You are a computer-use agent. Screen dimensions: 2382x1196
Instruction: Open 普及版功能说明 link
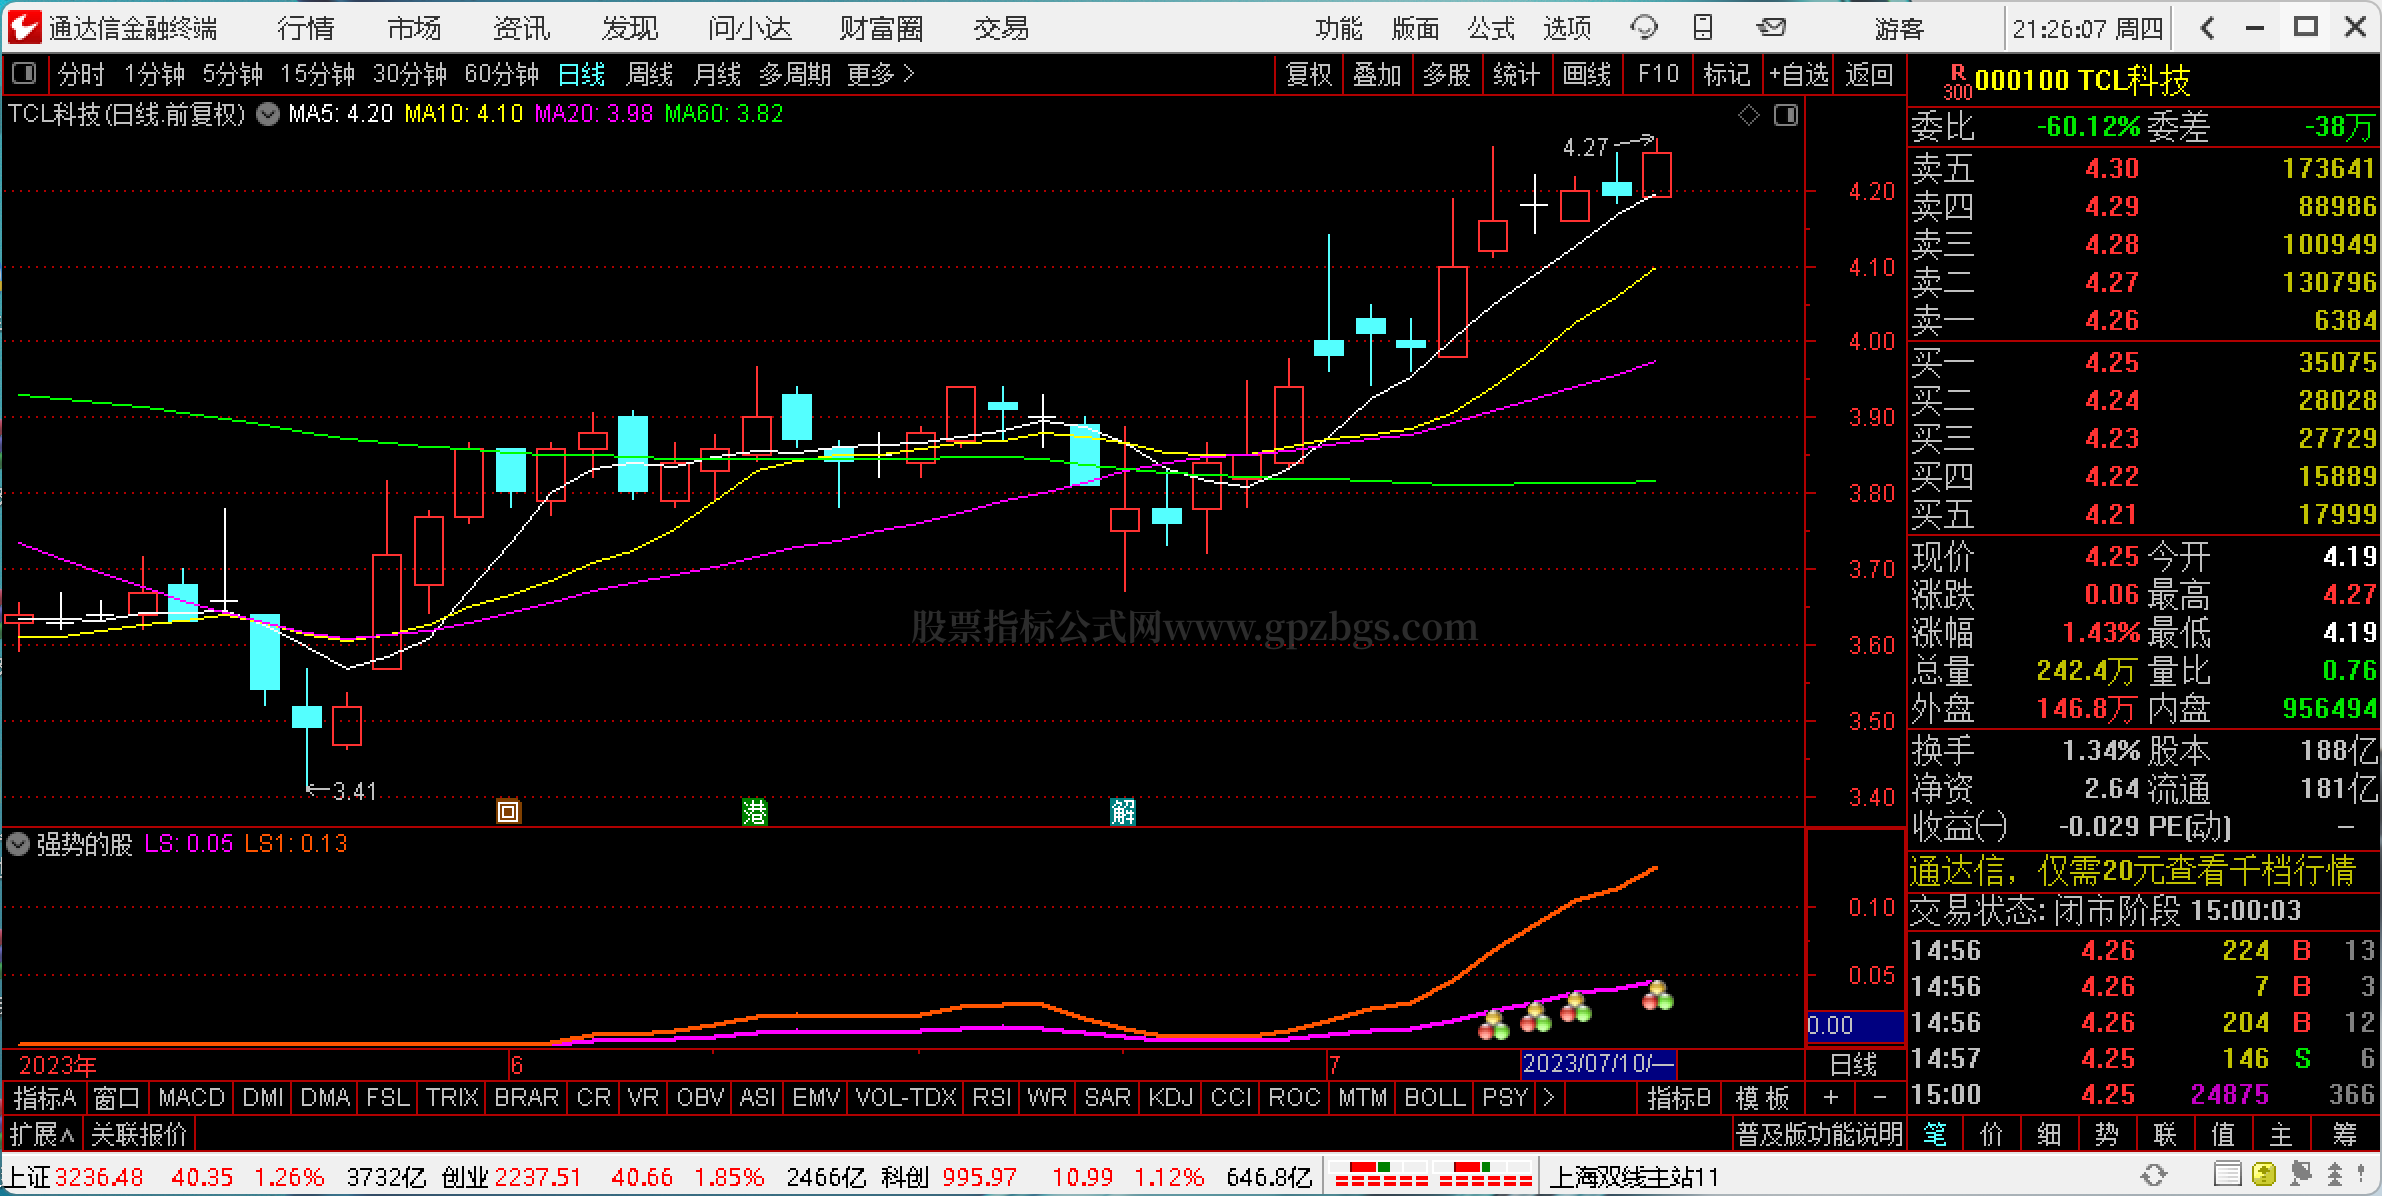[1819, 1134]
